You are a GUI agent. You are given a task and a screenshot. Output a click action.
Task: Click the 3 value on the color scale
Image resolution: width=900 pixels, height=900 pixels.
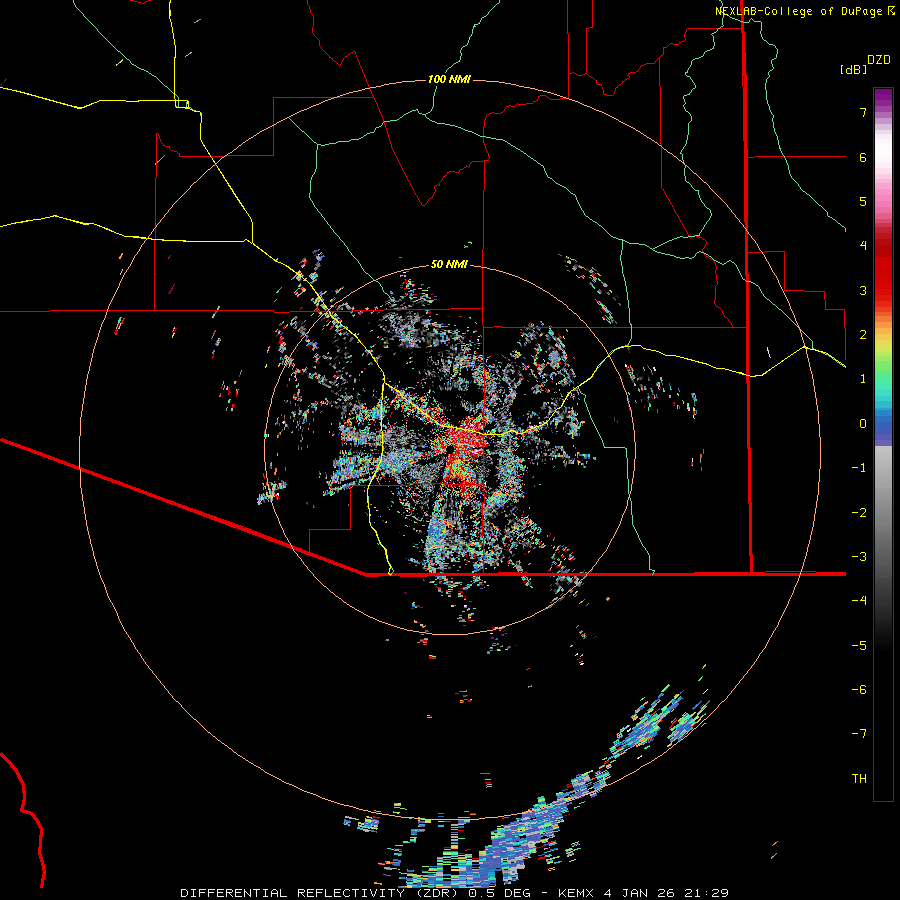tap(863, 290)
